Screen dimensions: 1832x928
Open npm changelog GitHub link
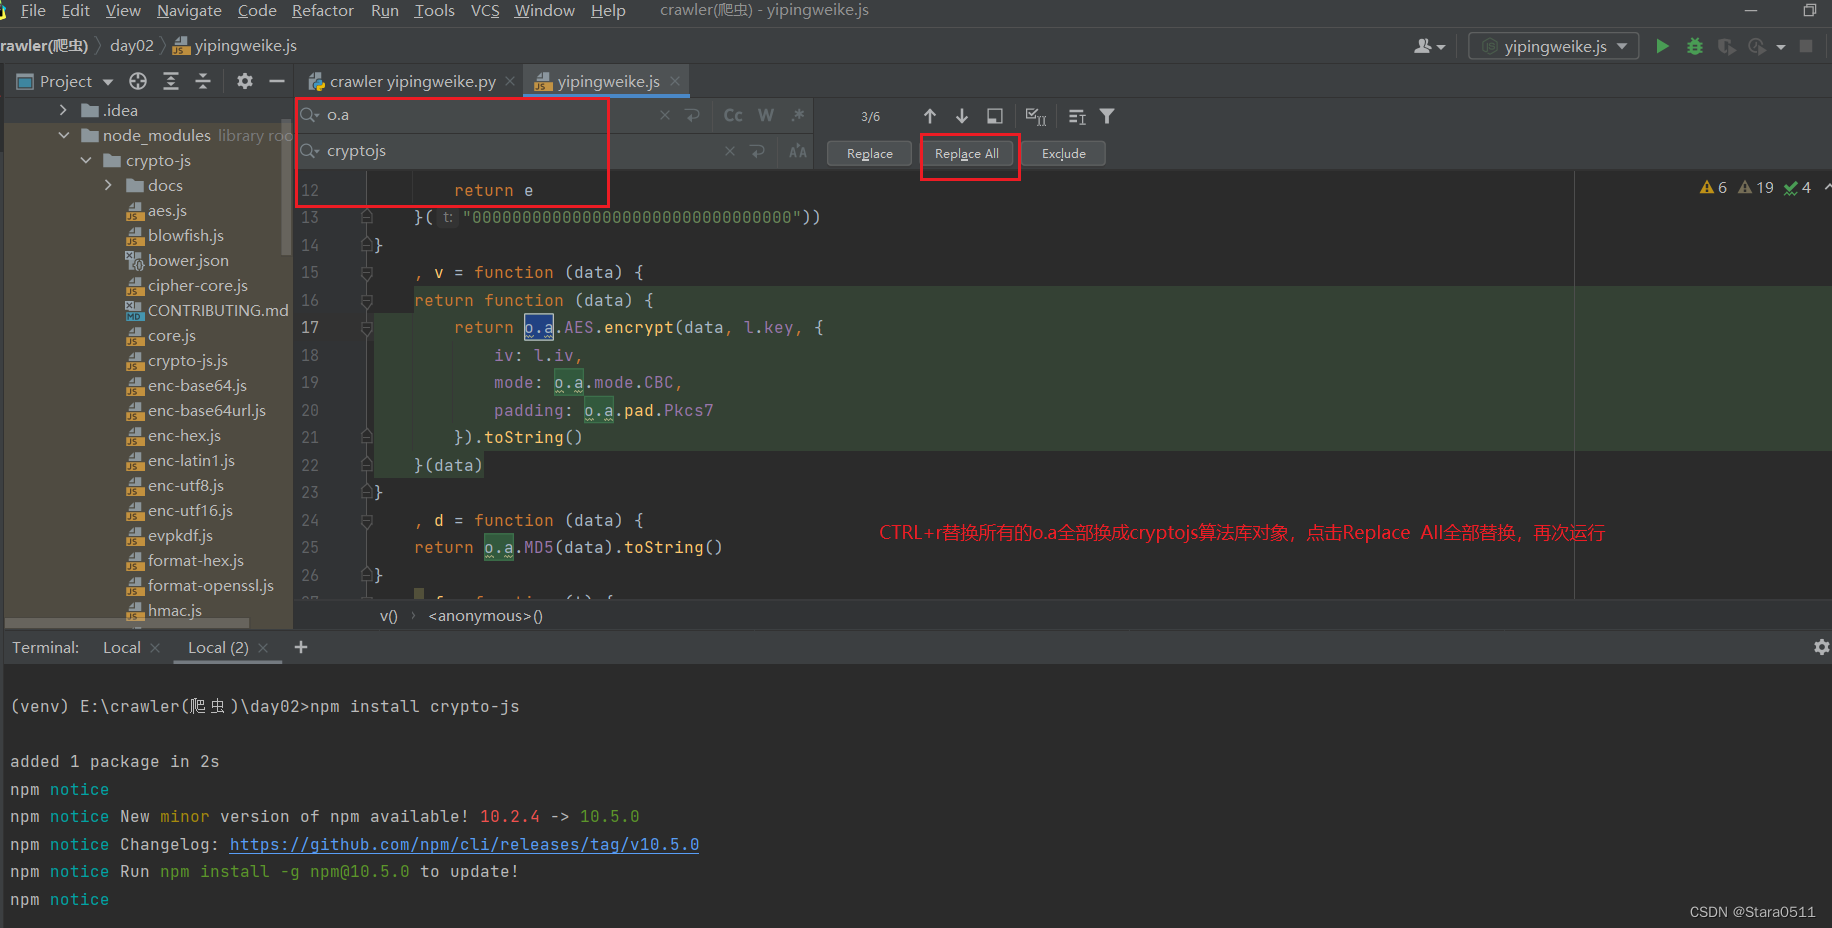(x=464, y=844)
